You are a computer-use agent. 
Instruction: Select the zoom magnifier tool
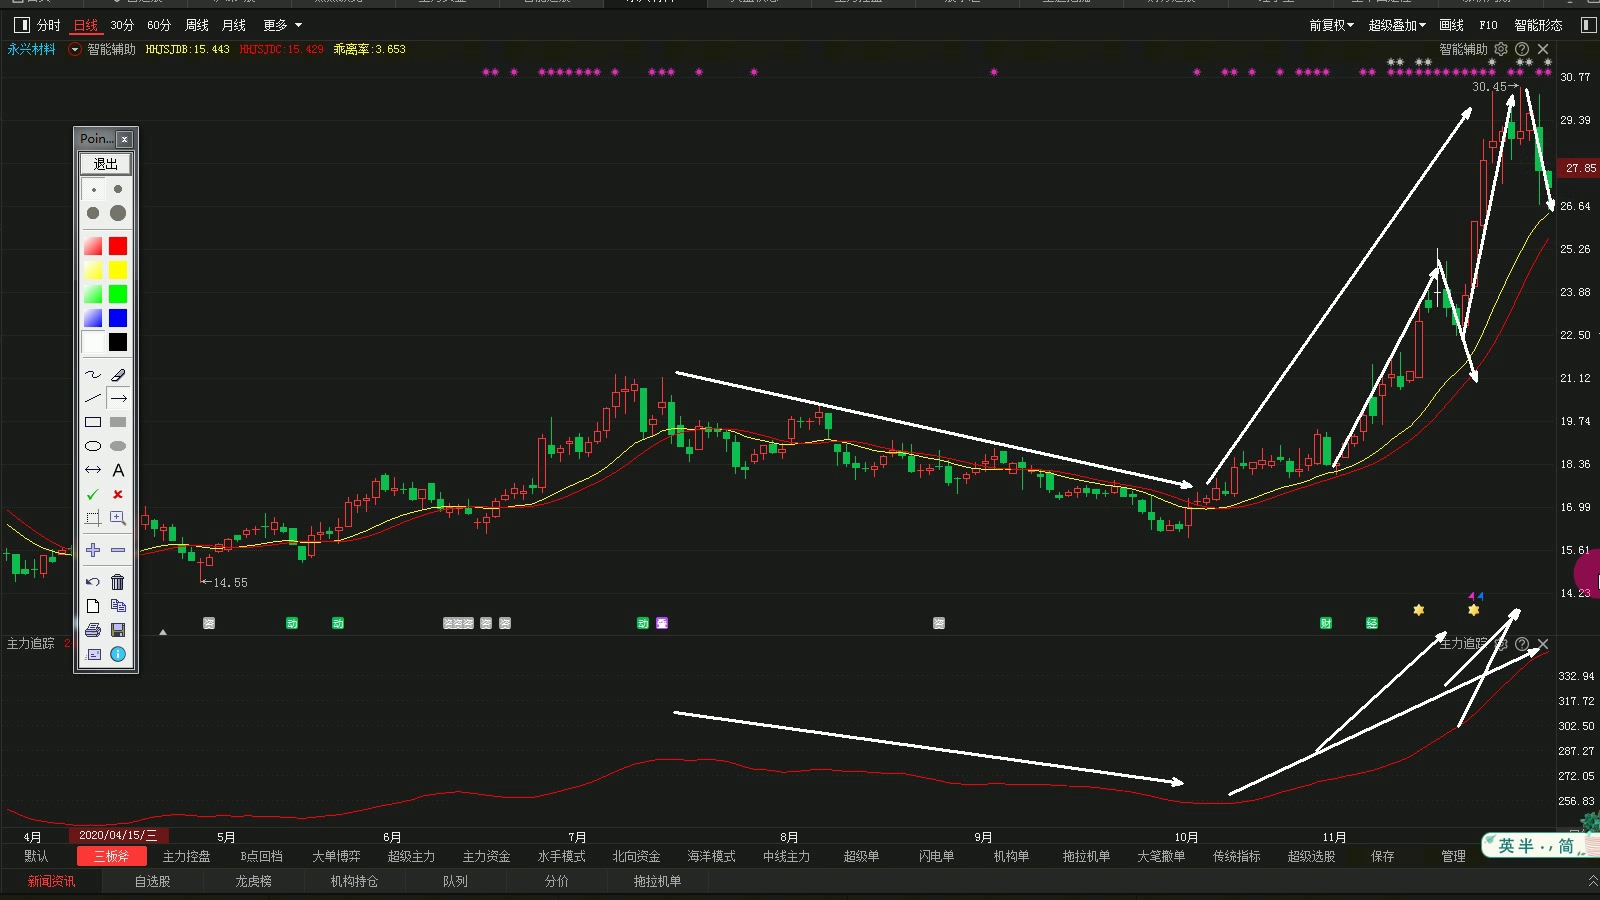[x=118, y=518]
